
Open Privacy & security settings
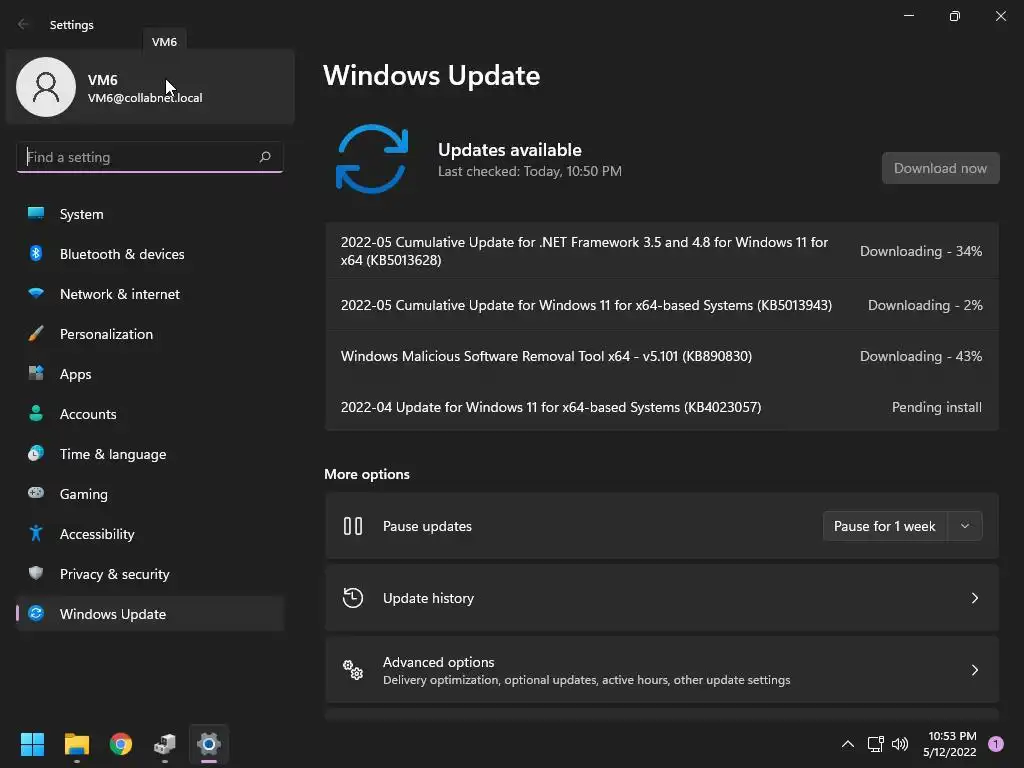(150, 574)
